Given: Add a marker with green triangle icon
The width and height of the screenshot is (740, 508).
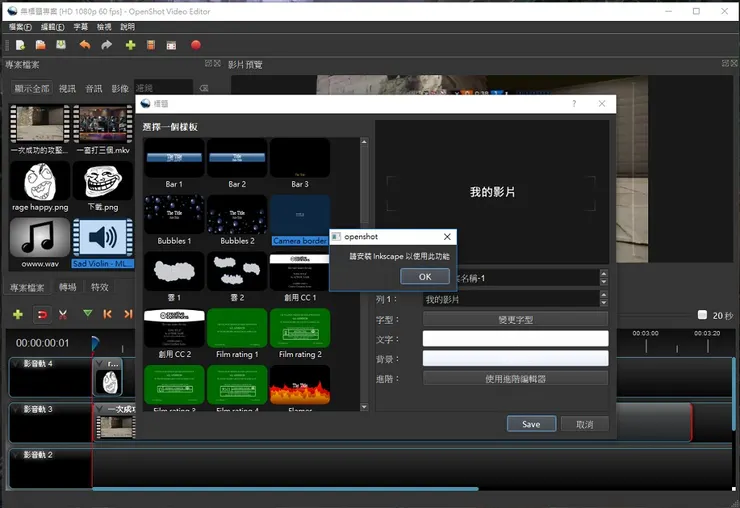Looking at the screenshot, I should pos(87,313).
